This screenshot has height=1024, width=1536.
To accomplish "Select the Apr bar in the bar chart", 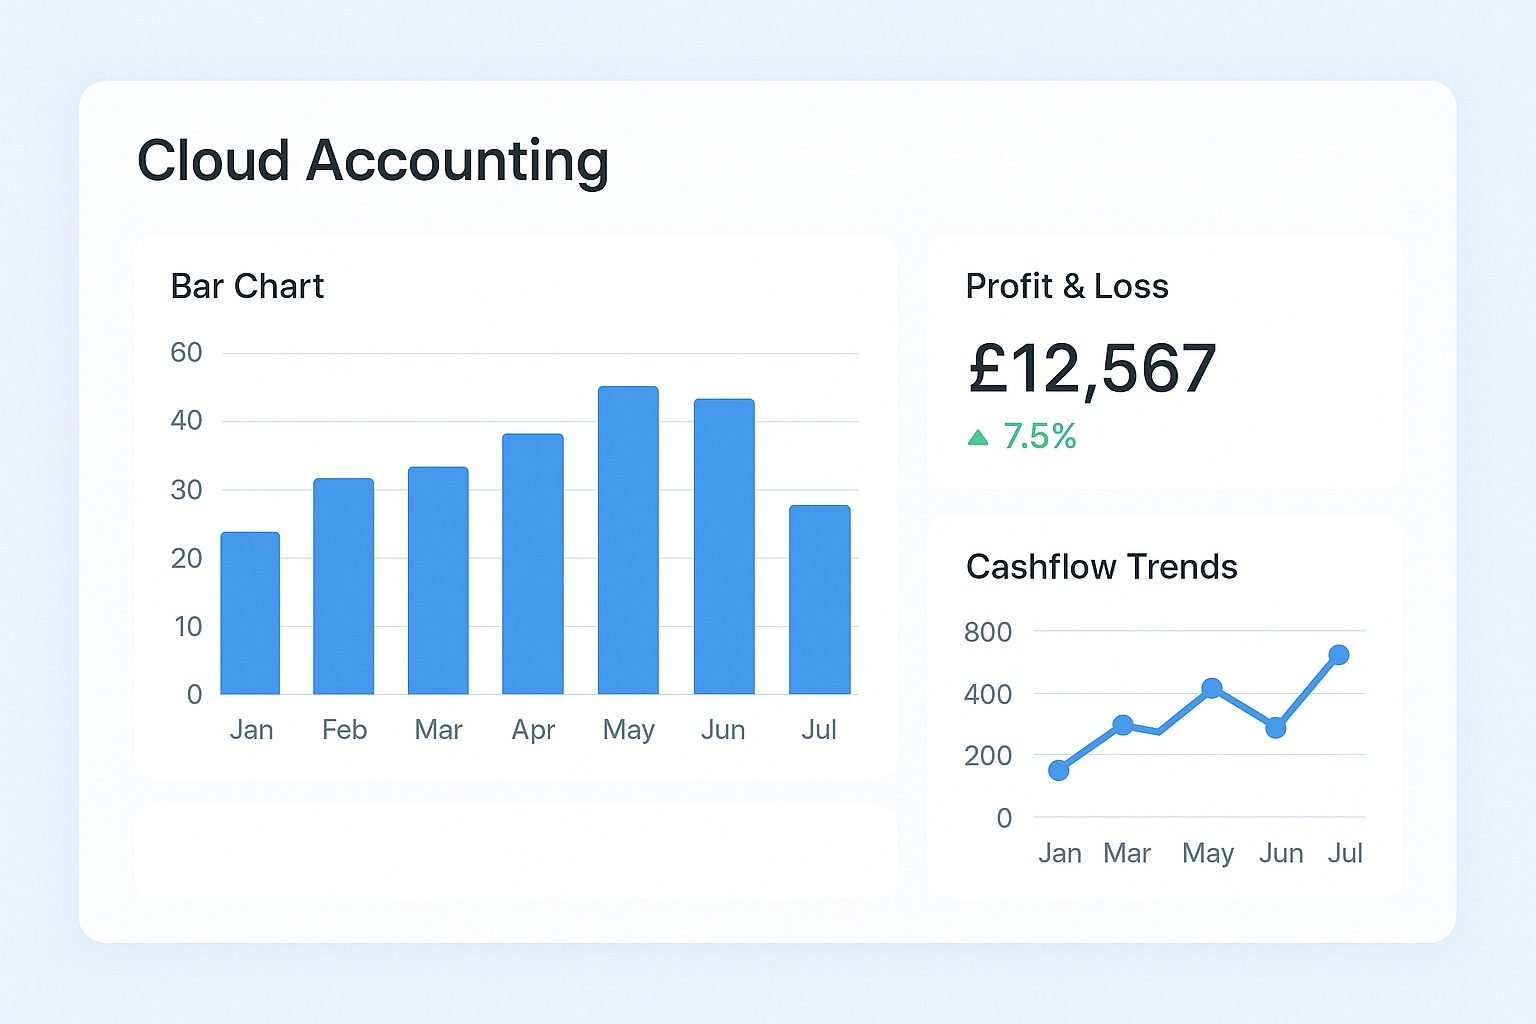I will 533,564.
